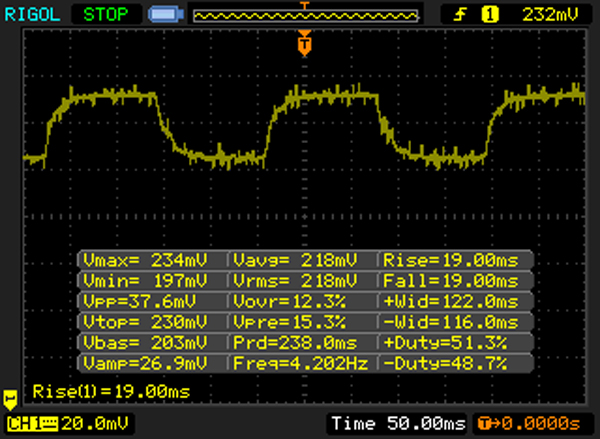Image resolution: width=600 pixels, height=439 pixels.
Task: Click the 0.0000s trigger offset value
Action: tap(541, 424)
